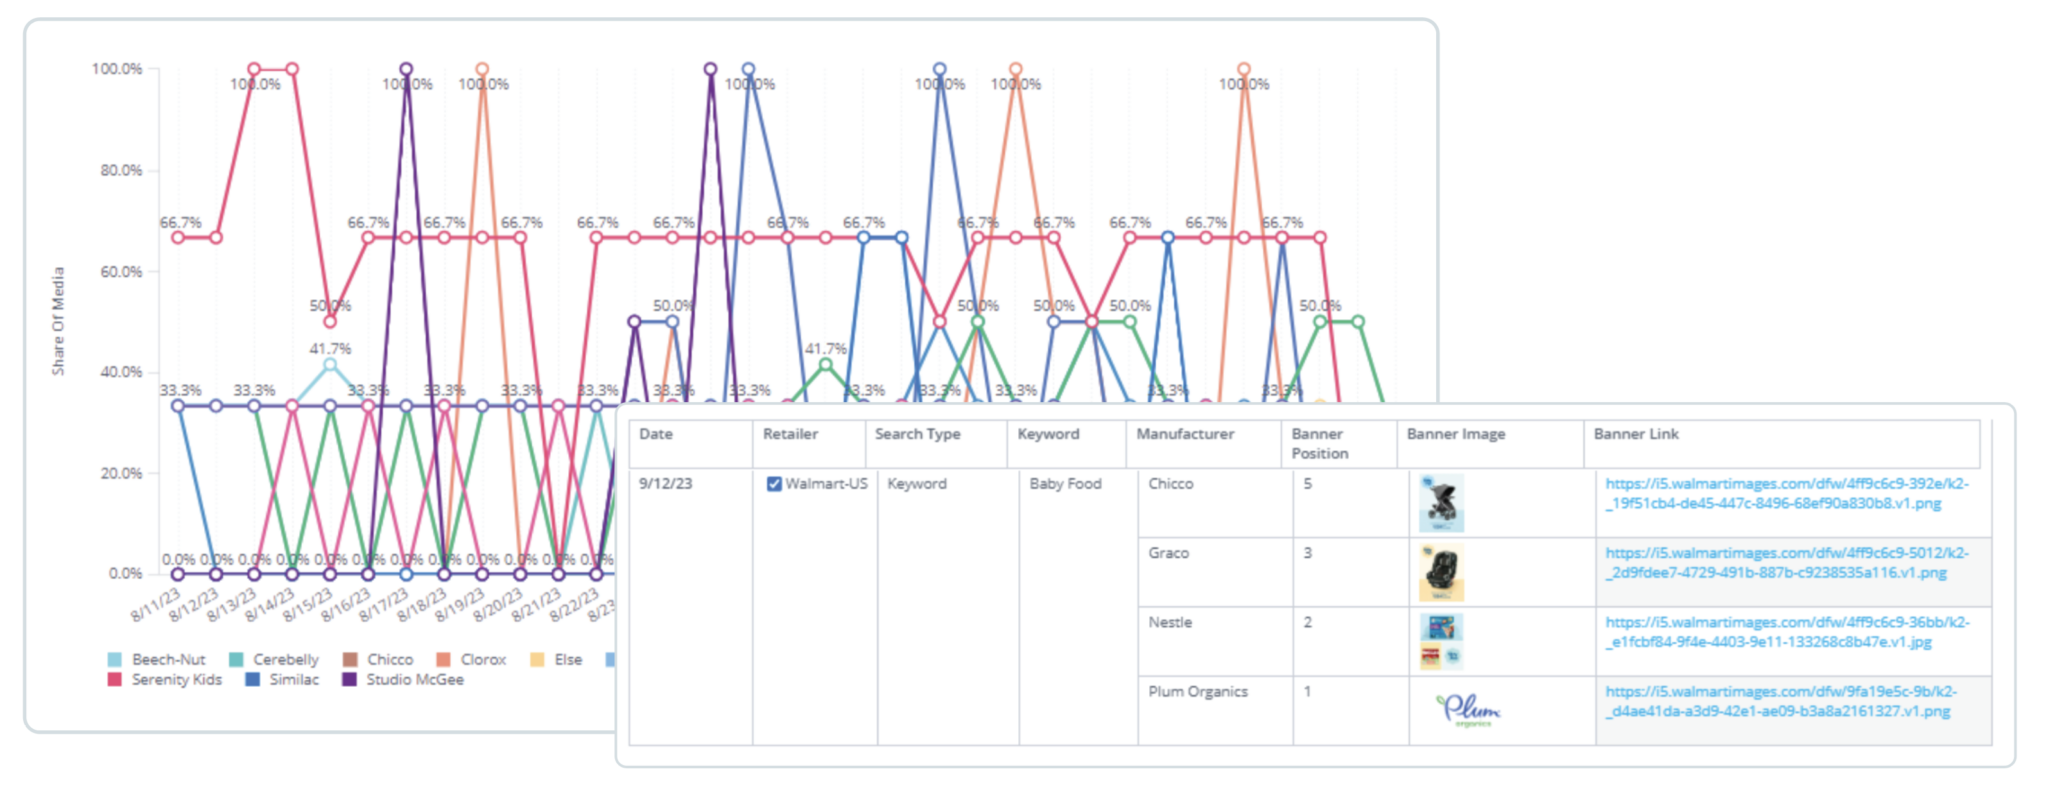
Task: Open the Graco banner image link
Action: tap(1786, 563)
